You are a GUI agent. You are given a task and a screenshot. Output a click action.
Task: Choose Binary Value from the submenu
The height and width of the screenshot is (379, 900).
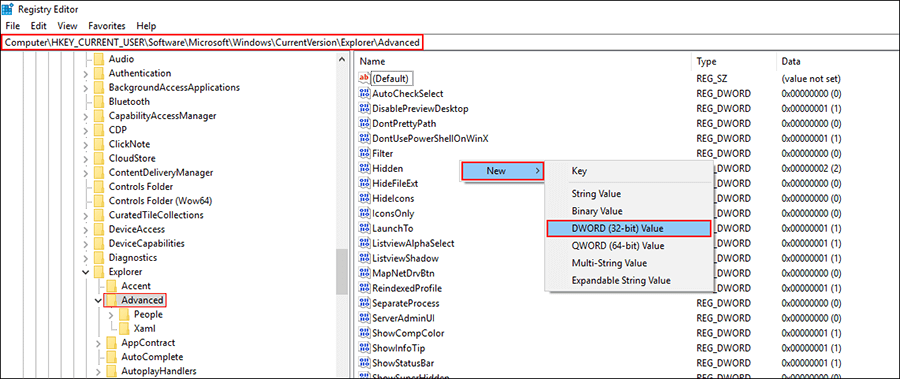[629, 211]
